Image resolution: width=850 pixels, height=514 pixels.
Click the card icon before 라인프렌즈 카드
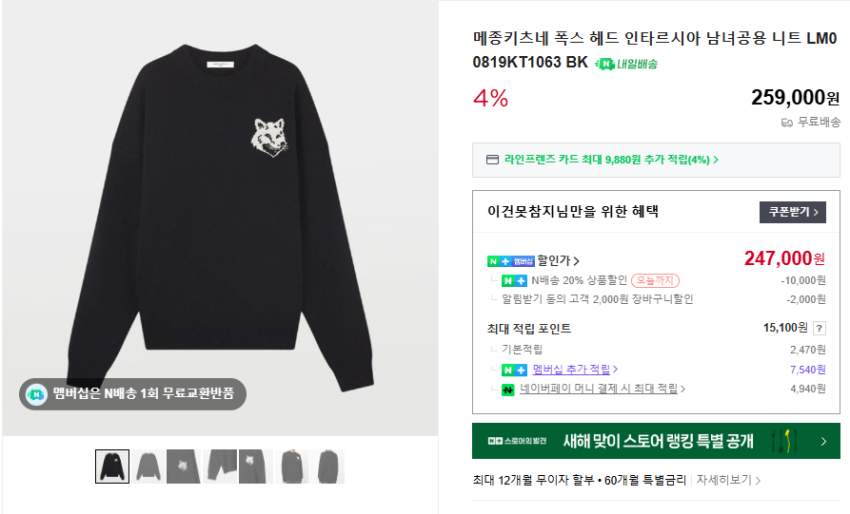point(492,159)
